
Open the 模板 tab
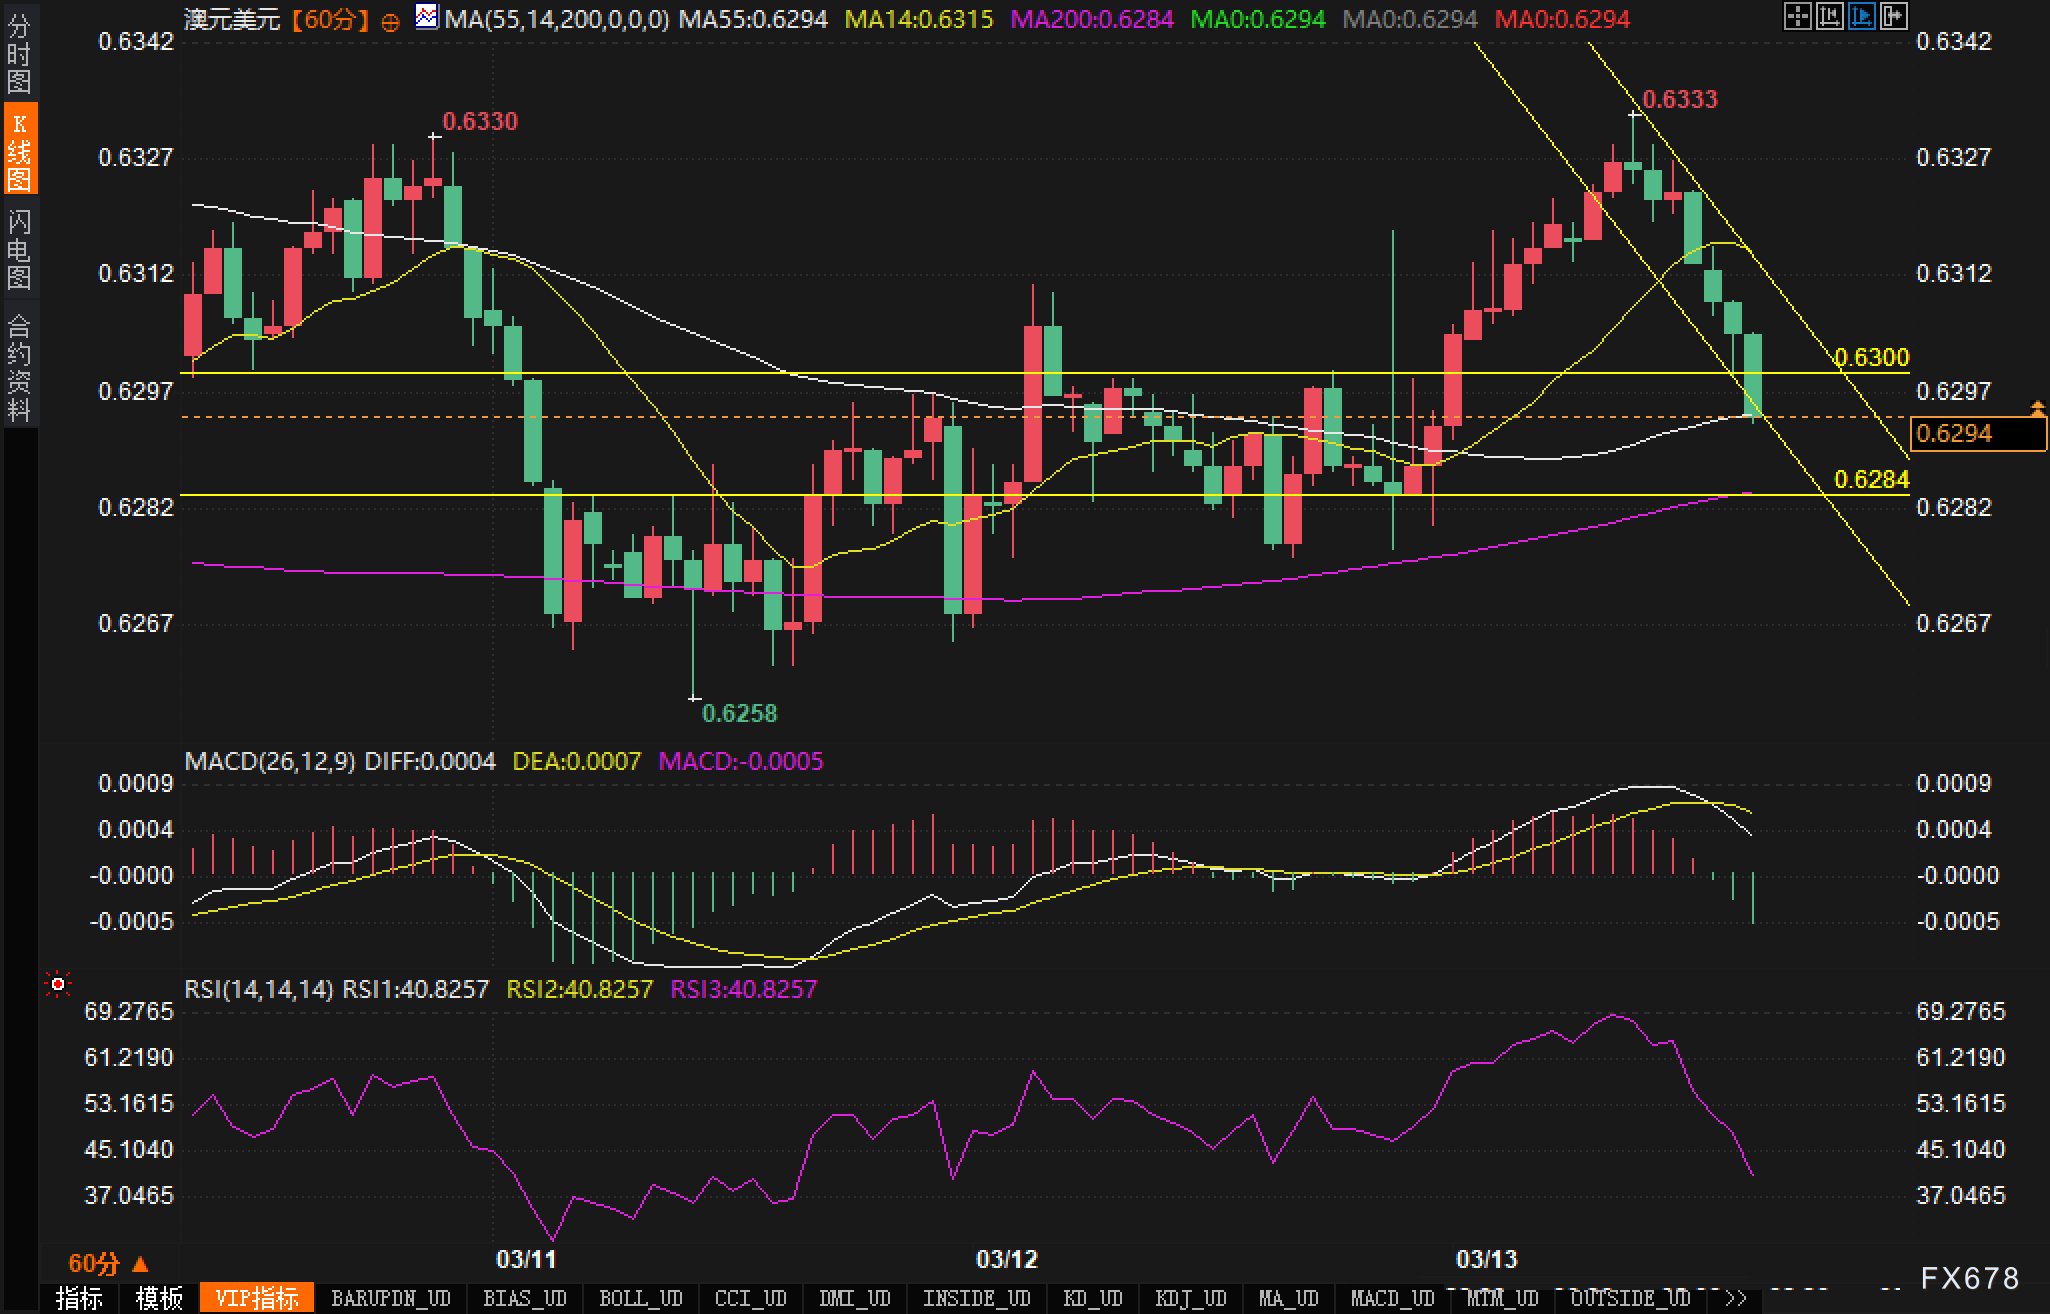tap(159, 1298)
